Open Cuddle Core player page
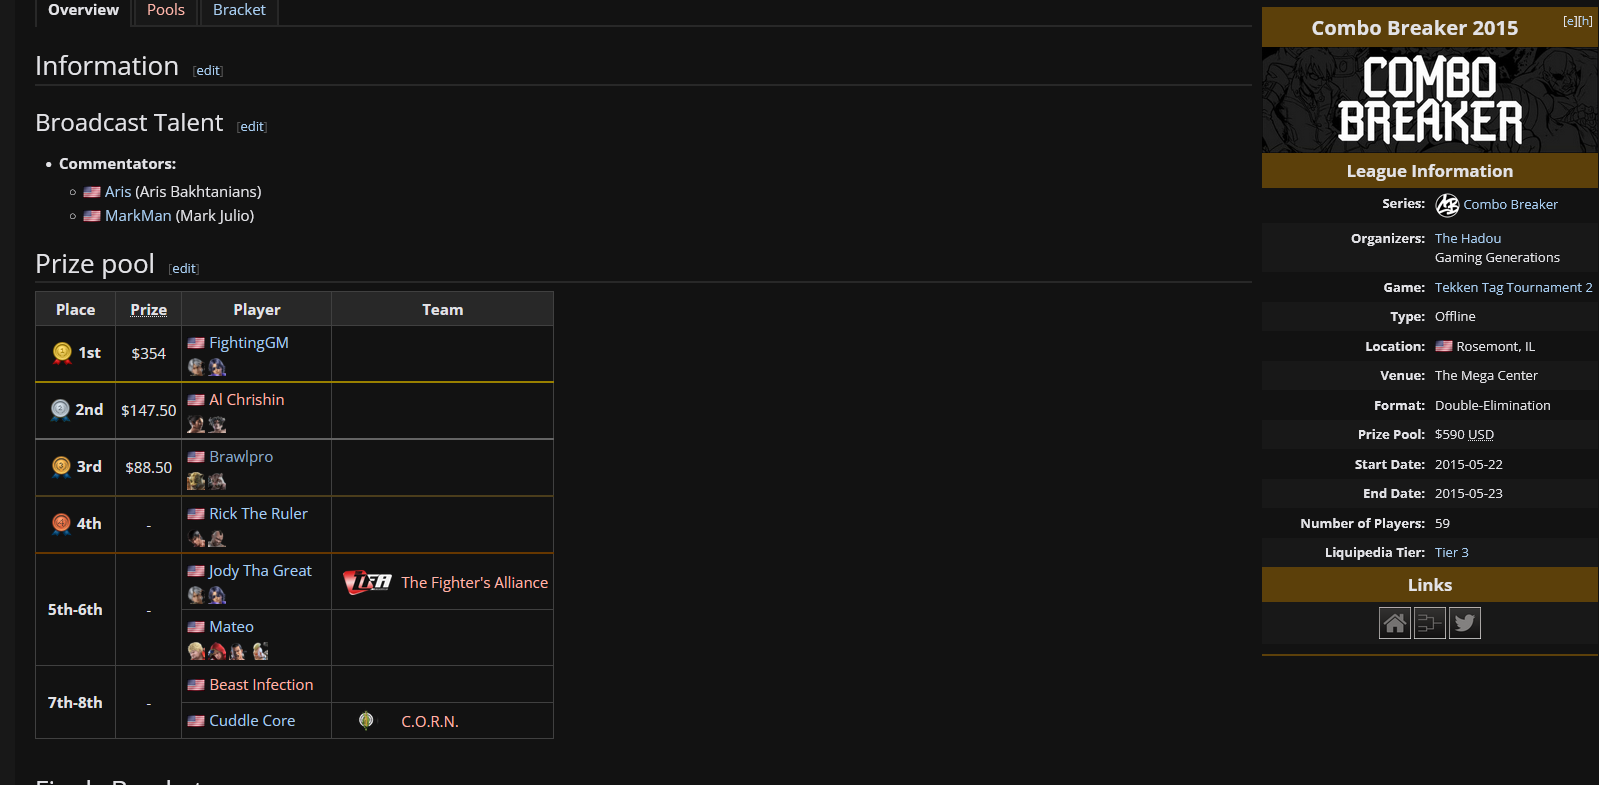Viewport: 1599px width, 785px height. click(252, 721)
